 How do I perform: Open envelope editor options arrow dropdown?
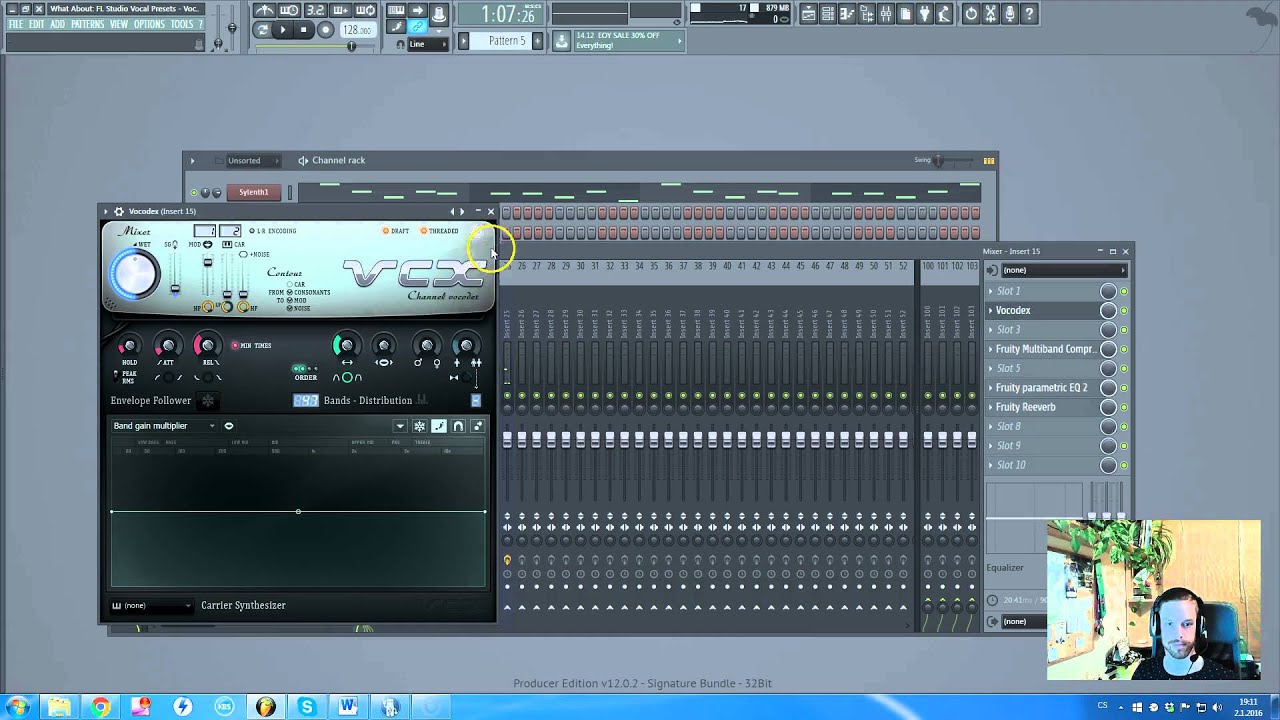400,426
